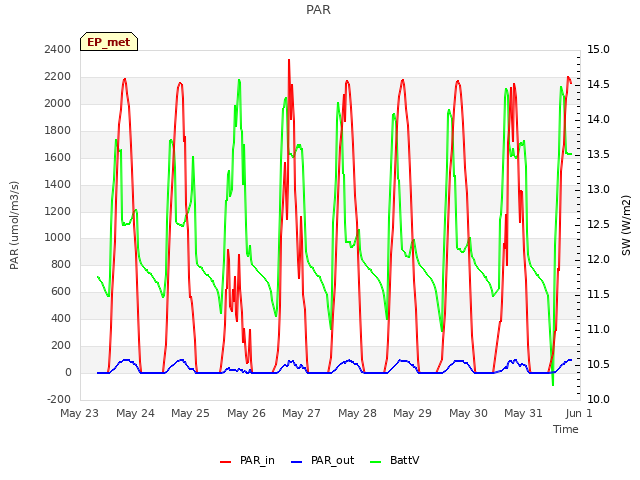Click the 14.0 right axis value

click(x=598, y=120)
